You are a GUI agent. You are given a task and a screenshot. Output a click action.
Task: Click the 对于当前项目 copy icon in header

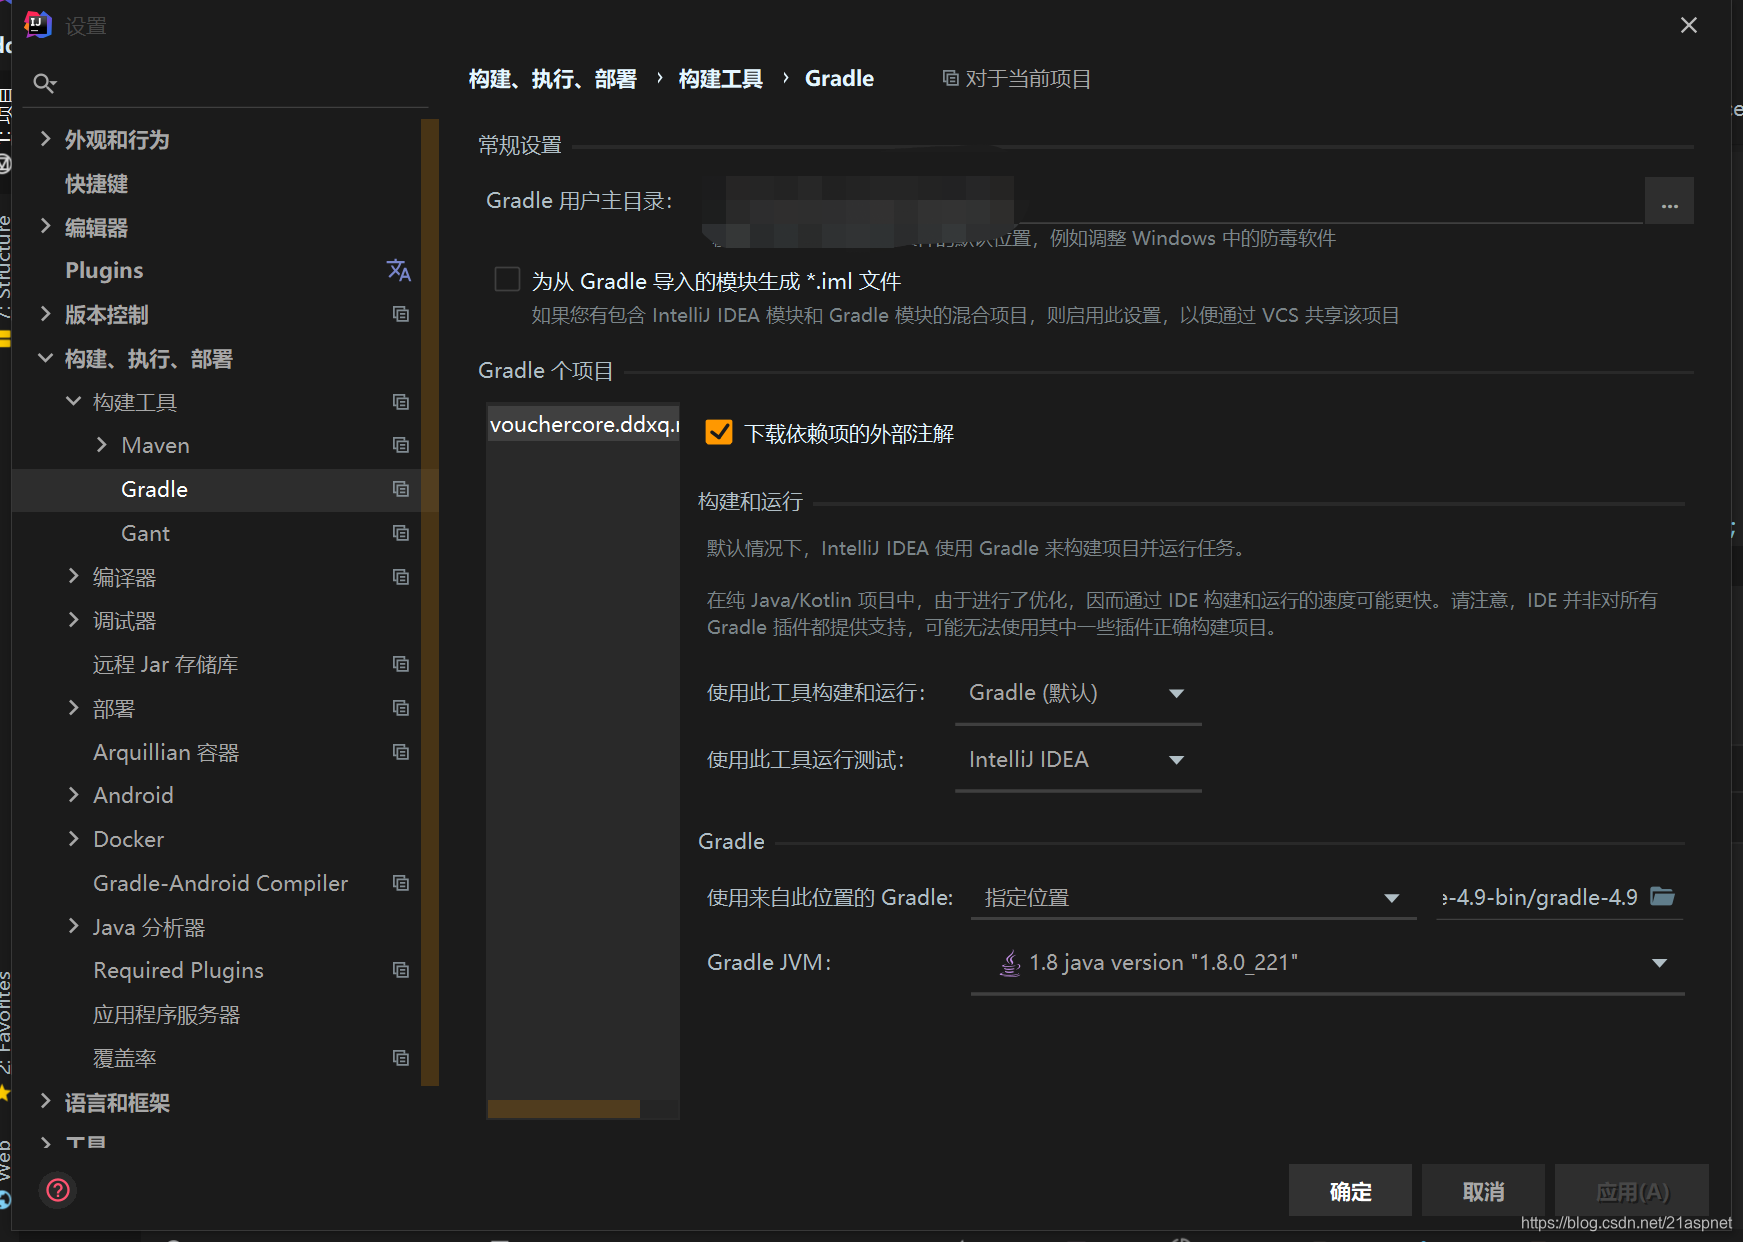[951, 78]
